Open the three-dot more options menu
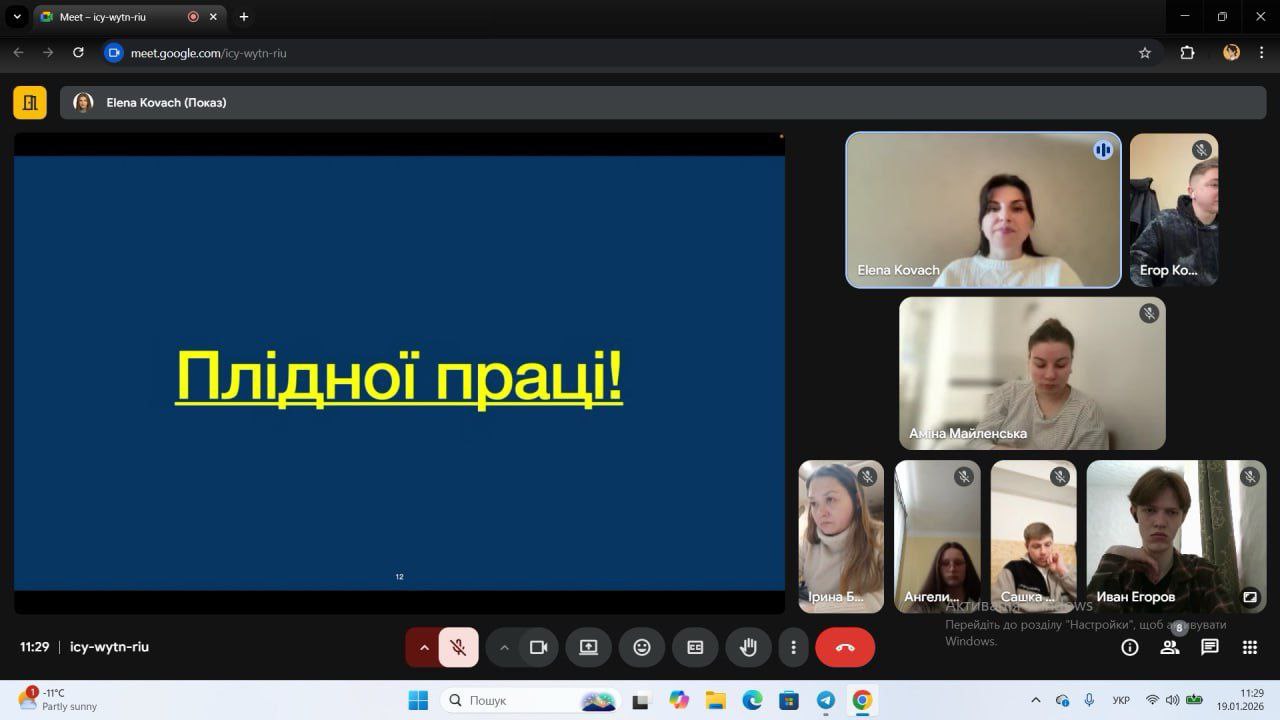1280x720 pixels. tap(793, 647)
